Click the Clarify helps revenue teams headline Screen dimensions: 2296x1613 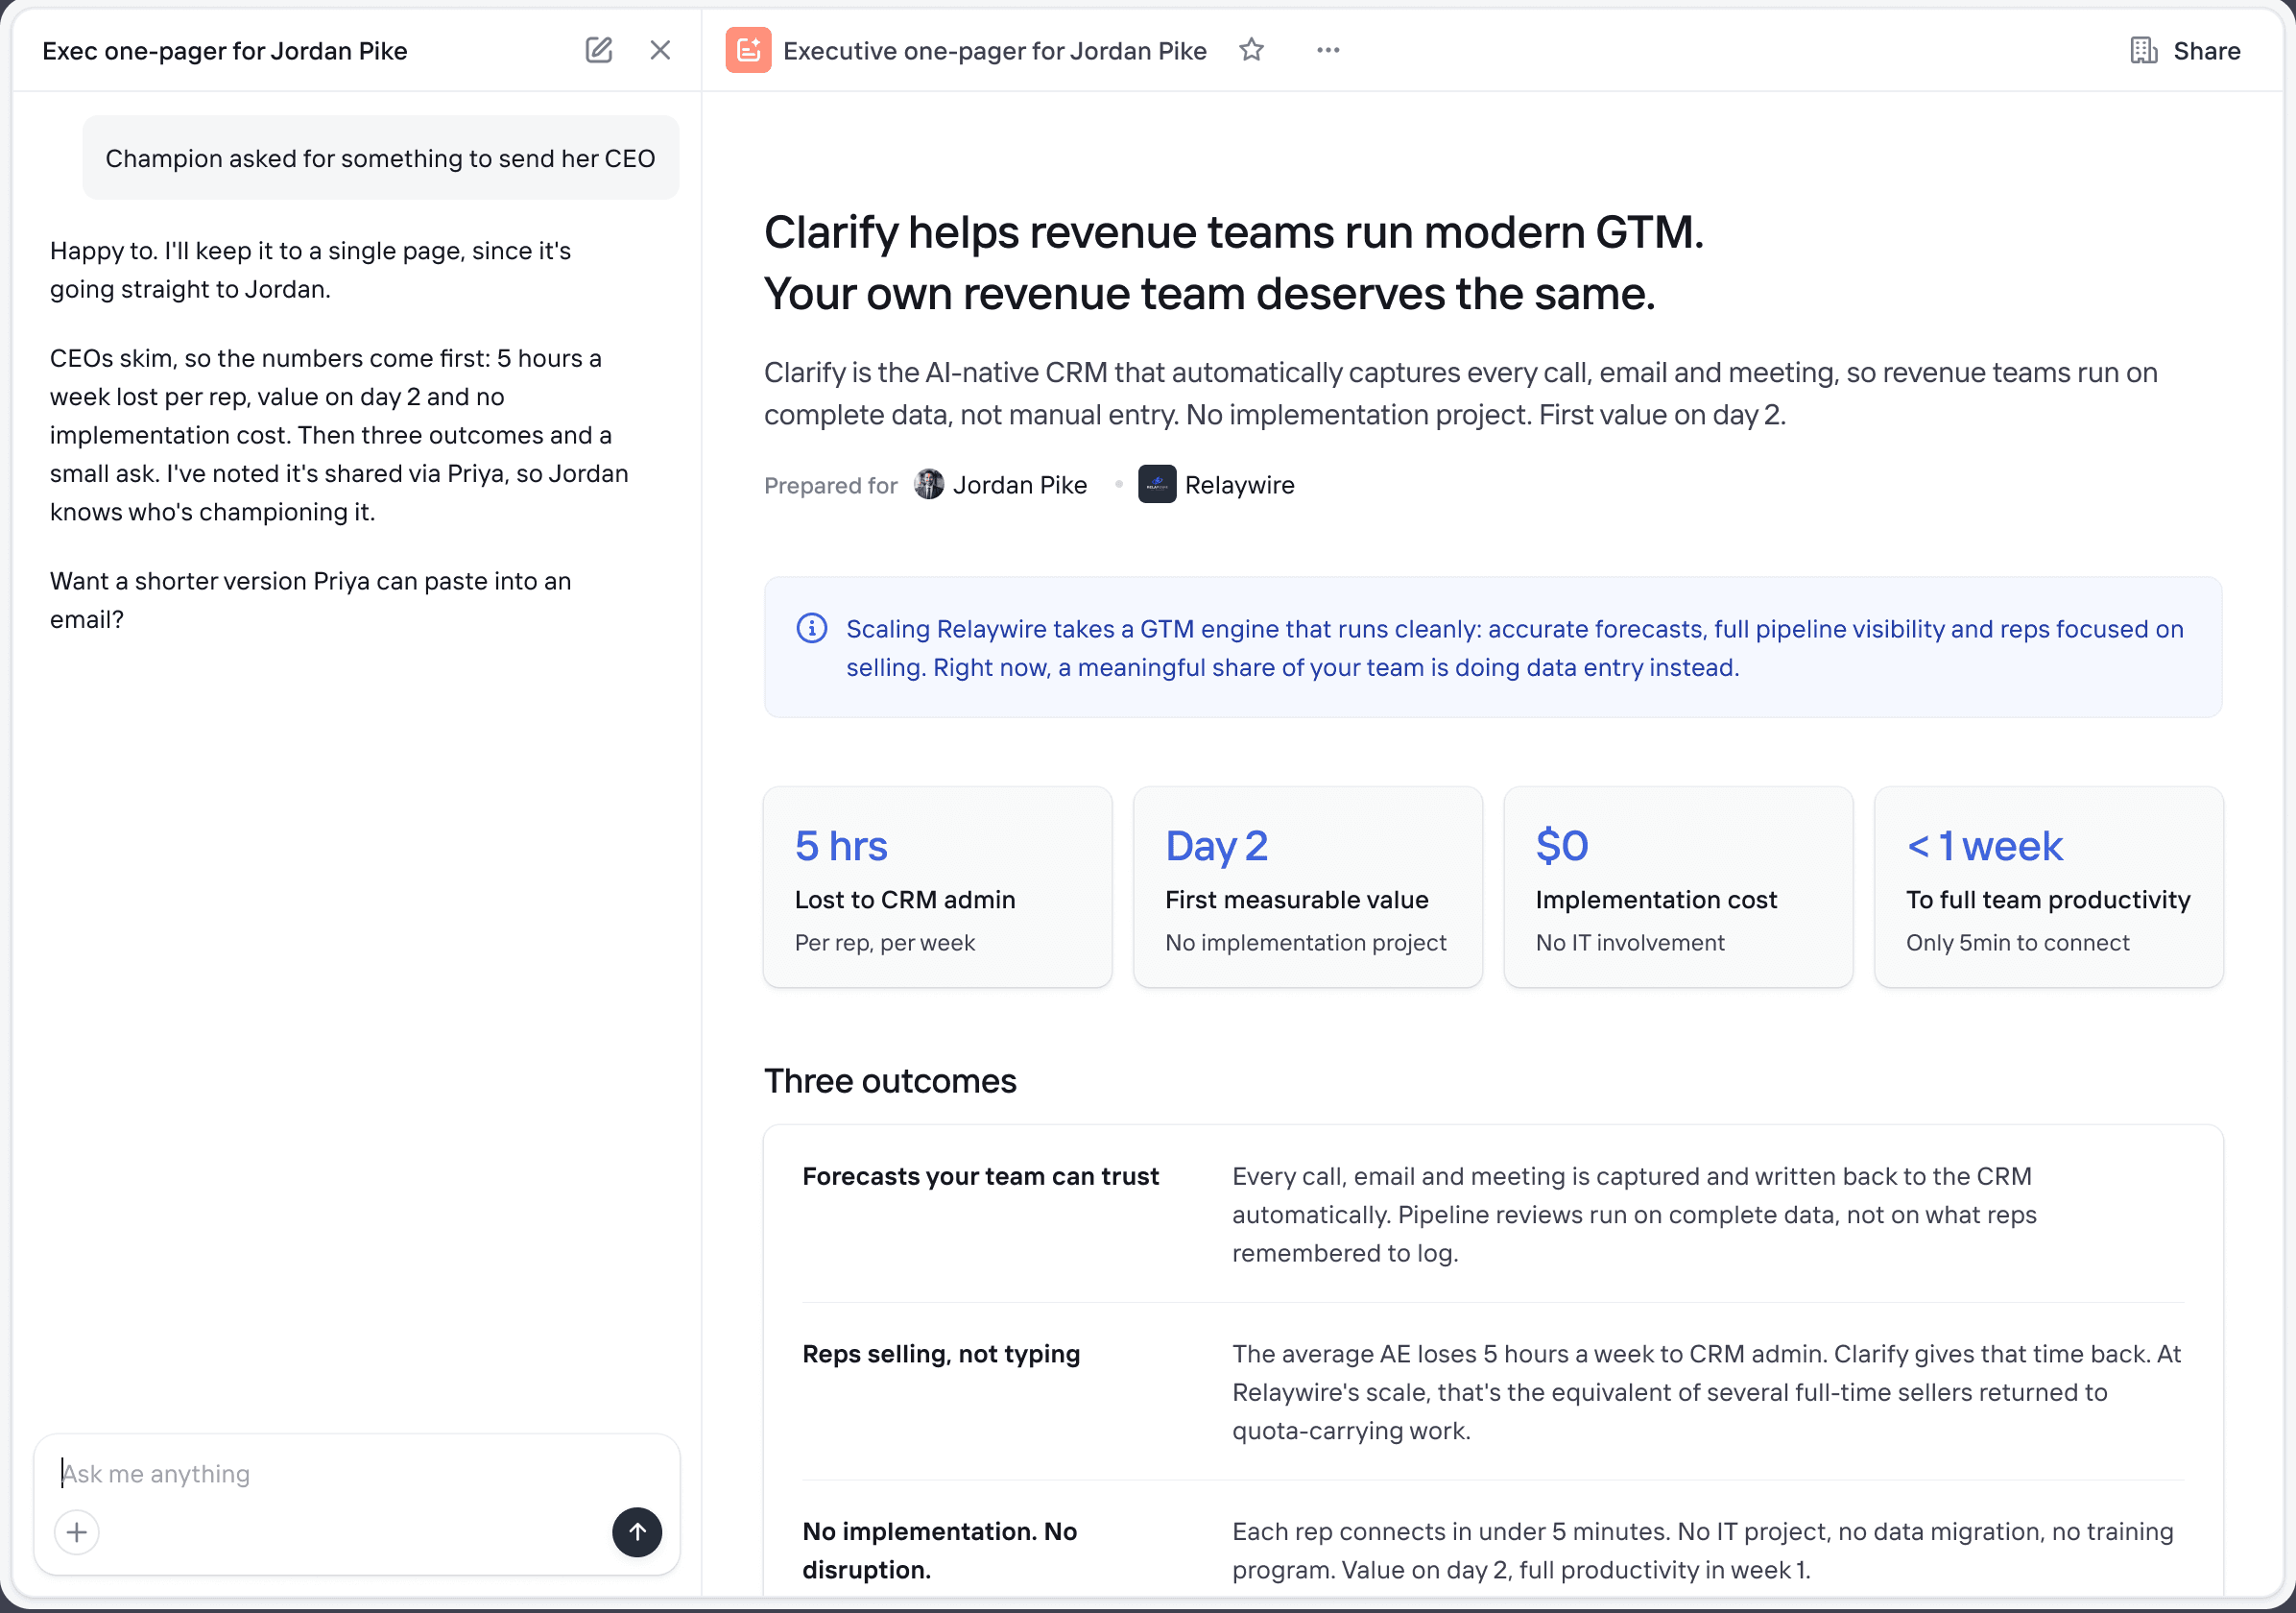(x=1234, y=263)
